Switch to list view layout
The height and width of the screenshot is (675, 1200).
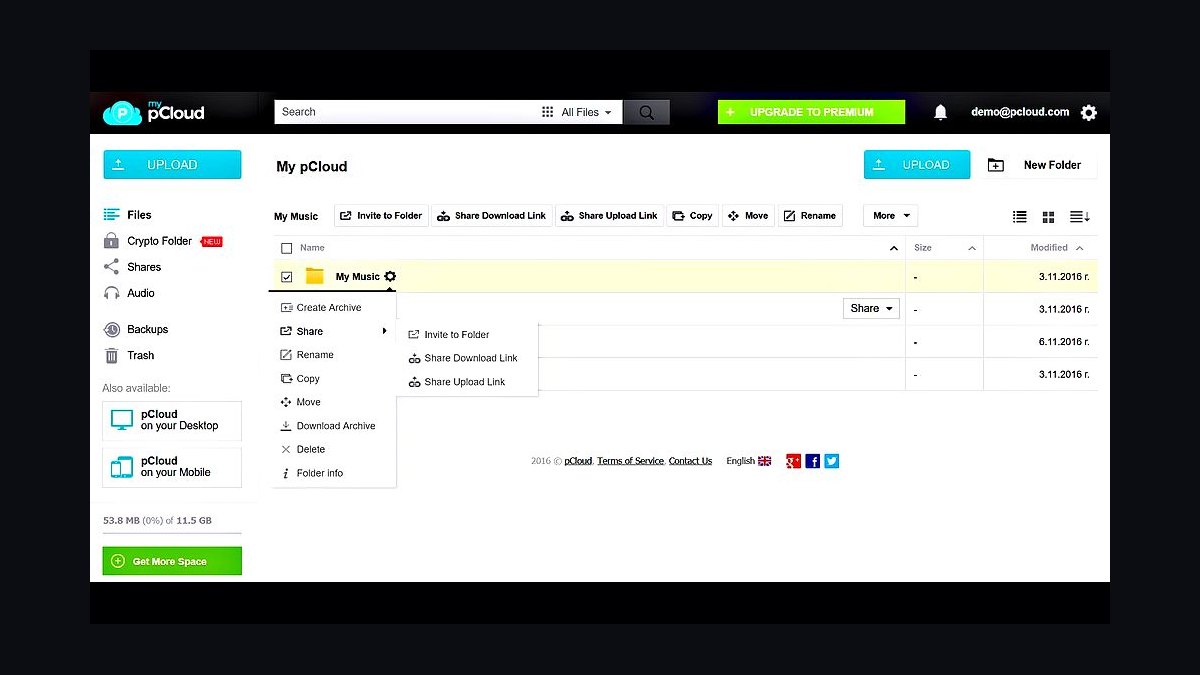1020,216
